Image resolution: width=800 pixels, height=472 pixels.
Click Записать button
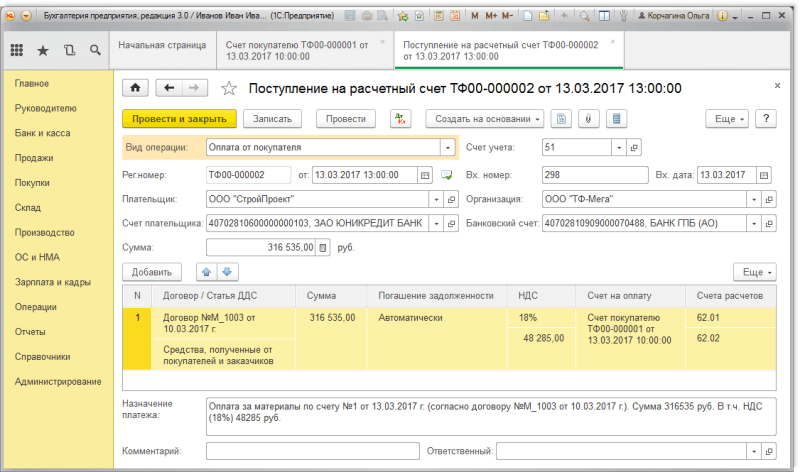pyautogui.click(x=272, y=119)
